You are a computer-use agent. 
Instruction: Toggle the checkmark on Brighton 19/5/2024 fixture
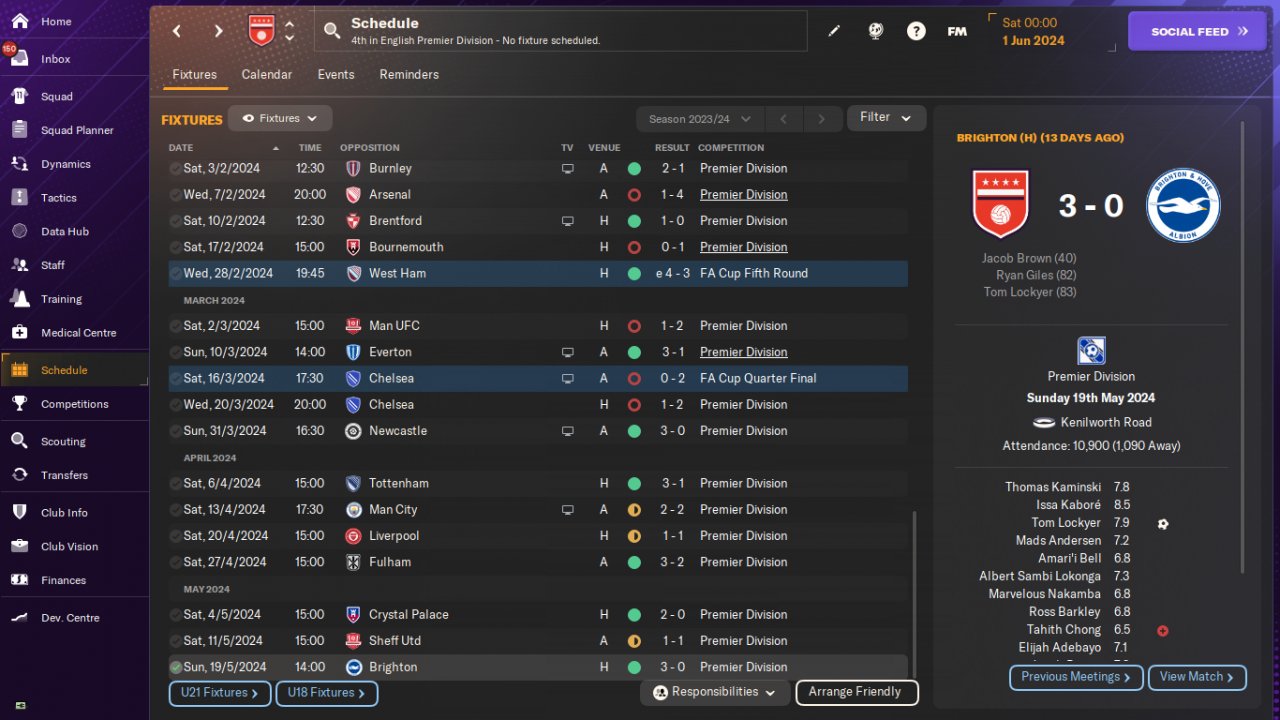click(x=175, y=667)
